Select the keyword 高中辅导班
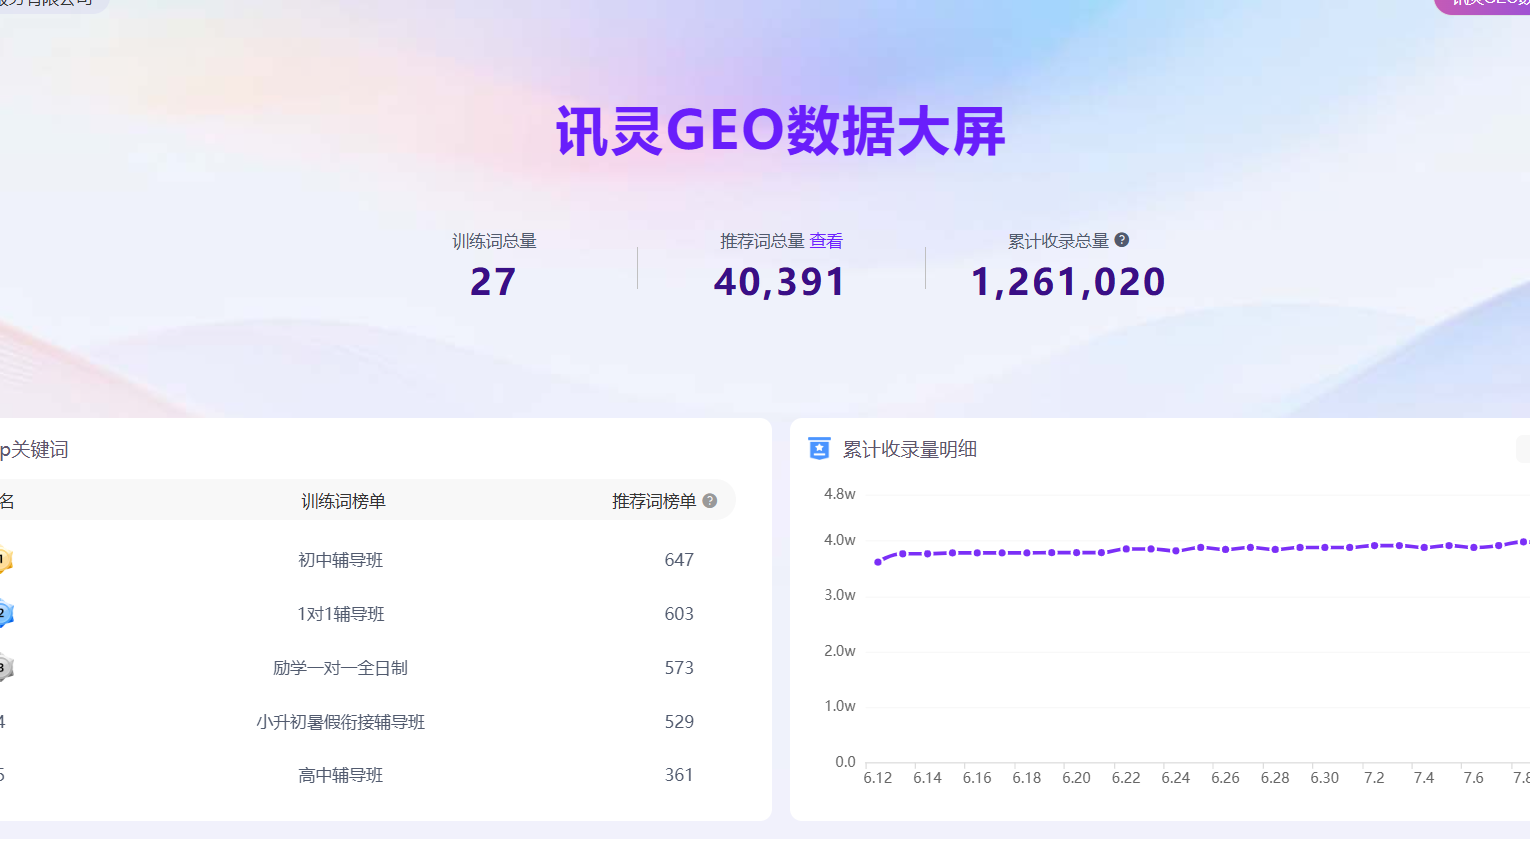Screen dimensions: 1530x855 click(340, 775)
